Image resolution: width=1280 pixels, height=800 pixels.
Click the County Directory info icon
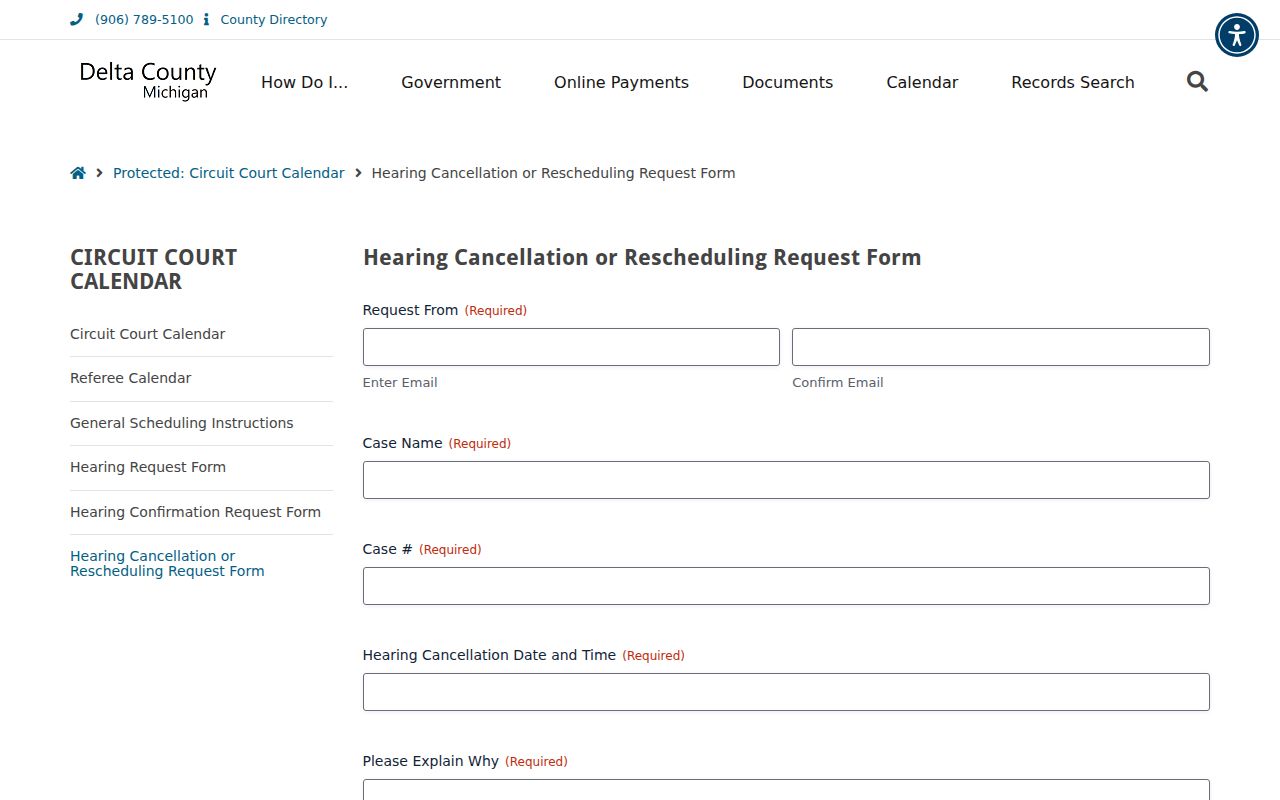[x=206, y=19]
